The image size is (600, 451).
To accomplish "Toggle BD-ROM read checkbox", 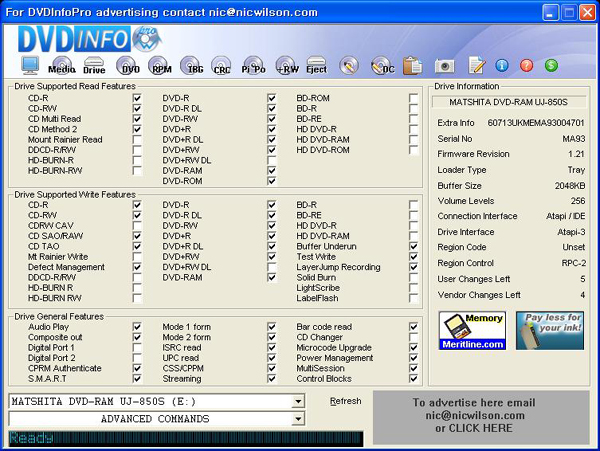I will pyautogui.click(x=413, y=98).
